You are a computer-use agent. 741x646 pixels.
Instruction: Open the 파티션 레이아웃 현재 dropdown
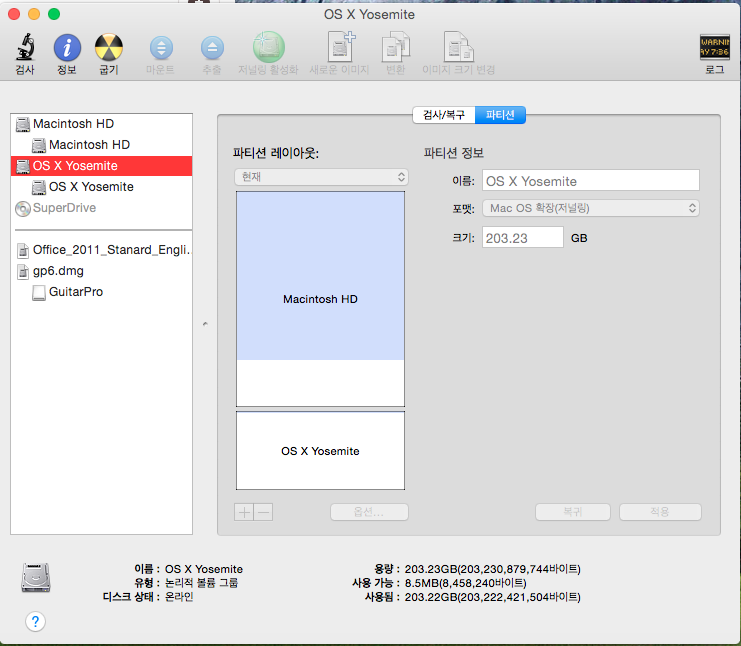click(321, 177)
